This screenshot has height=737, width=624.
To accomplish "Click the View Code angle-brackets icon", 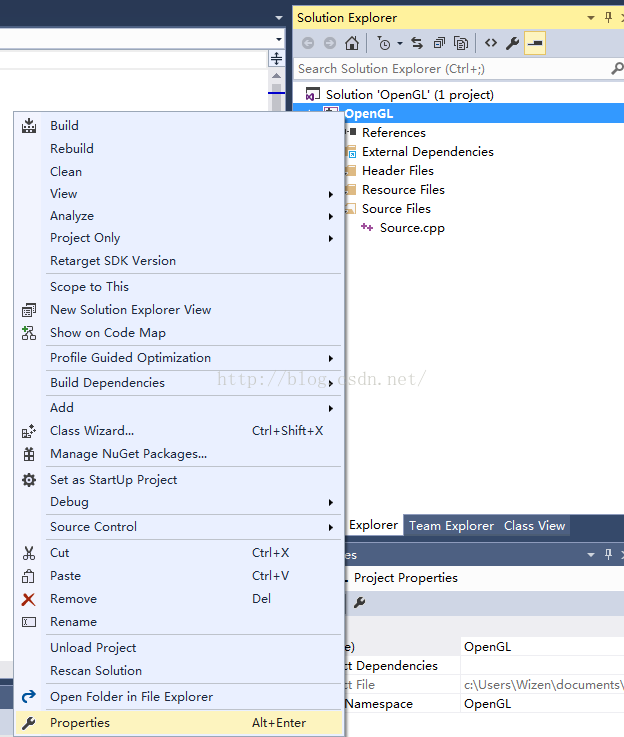I will [x=491, y=43].
